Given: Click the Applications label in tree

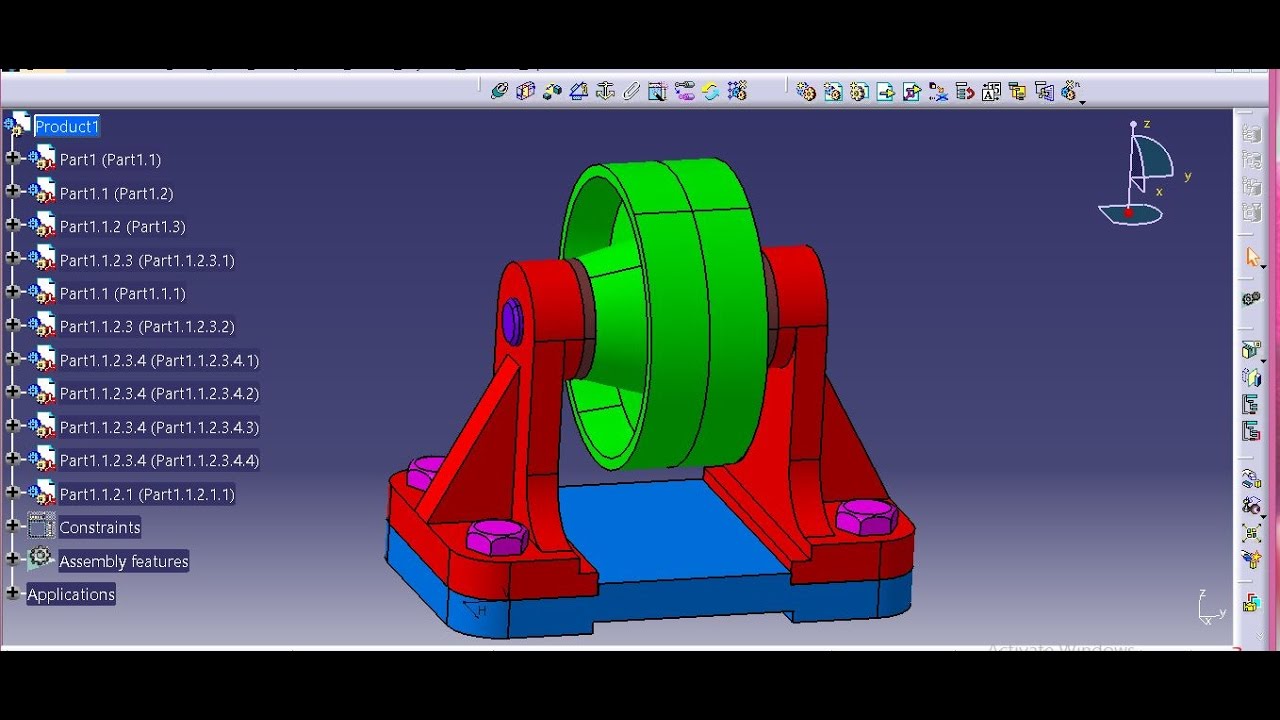Looking at the screenshot, I should (x=71, y=594).
